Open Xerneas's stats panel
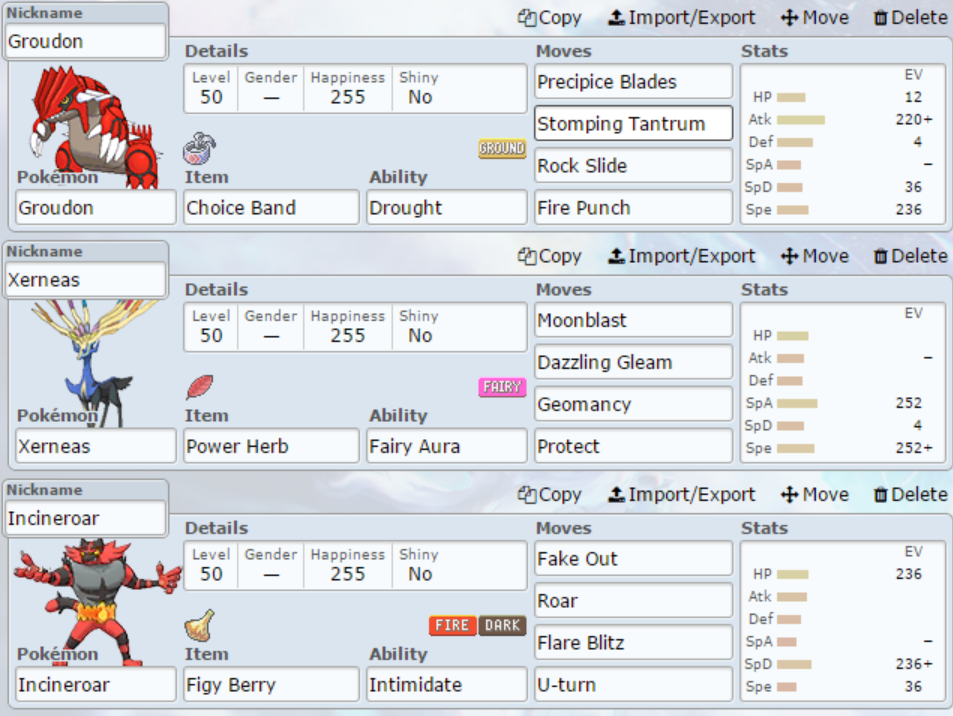 coord(842,382)
